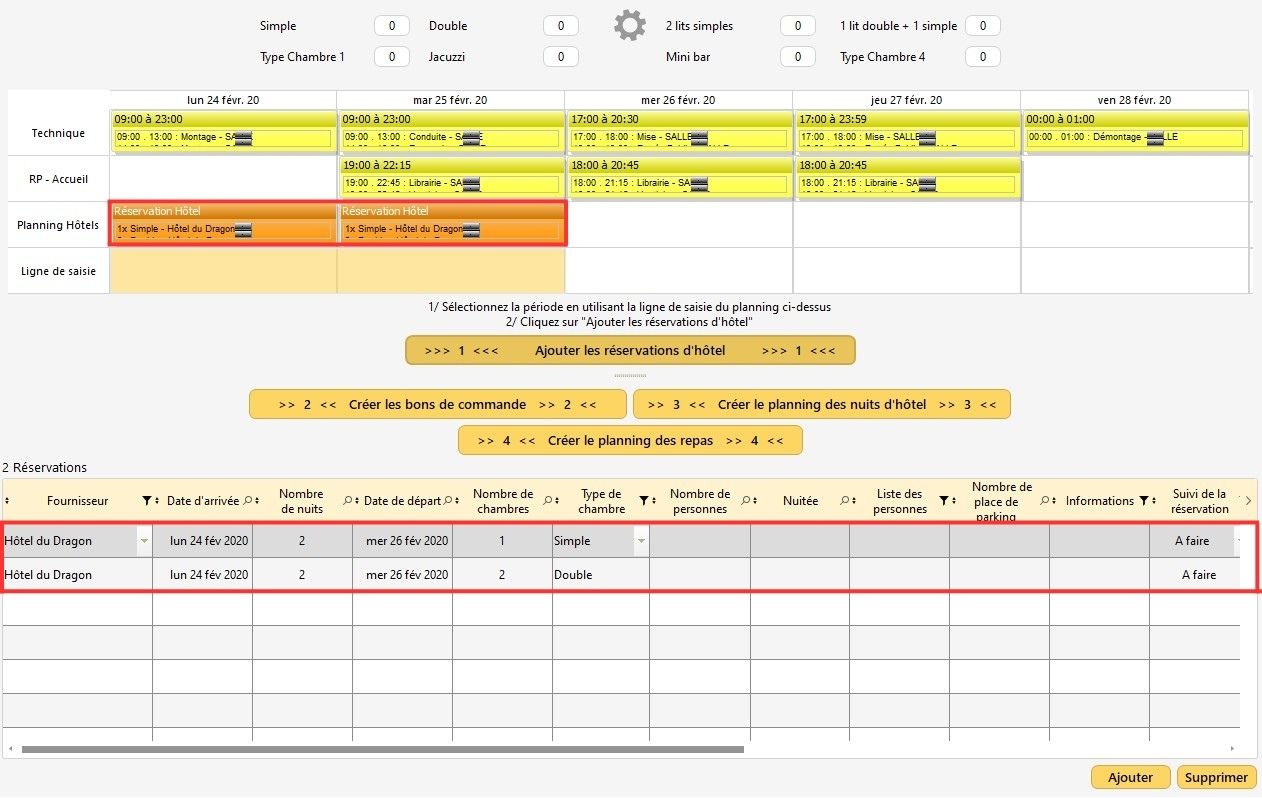Click the Simple room count field

coord(391,26)
